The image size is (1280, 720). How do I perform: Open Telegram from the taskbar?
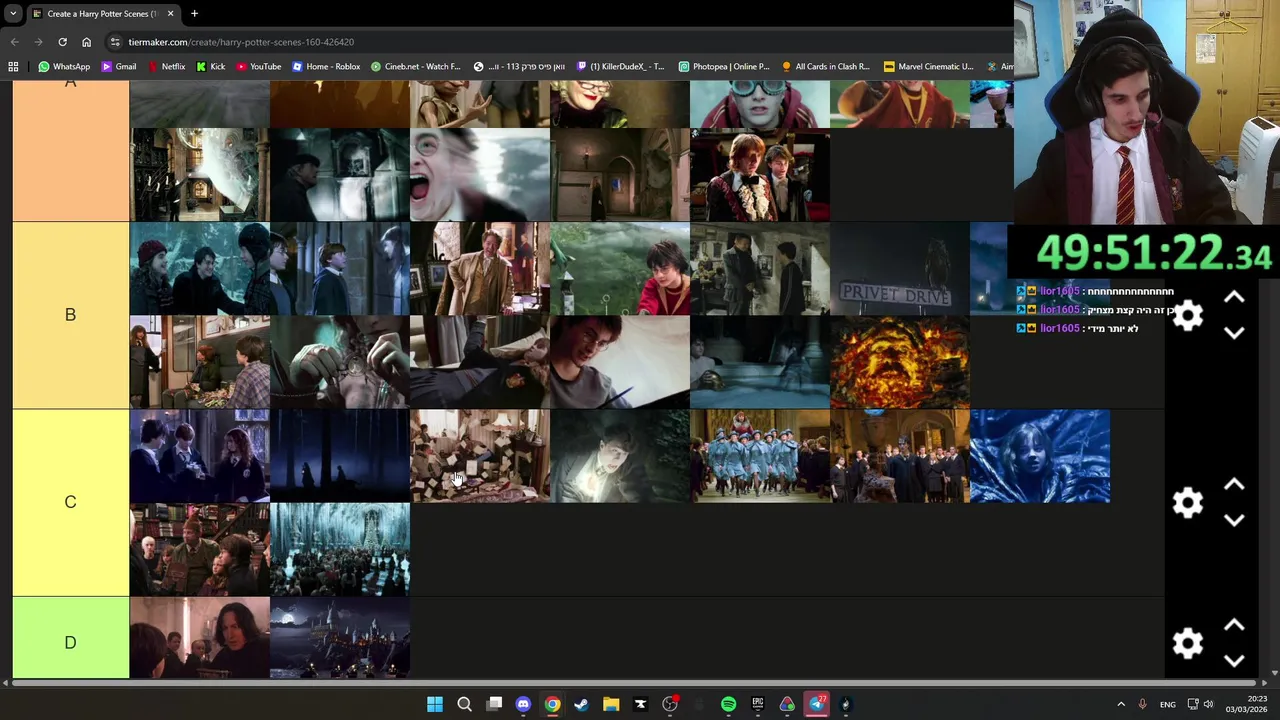[x=817, y=705]
